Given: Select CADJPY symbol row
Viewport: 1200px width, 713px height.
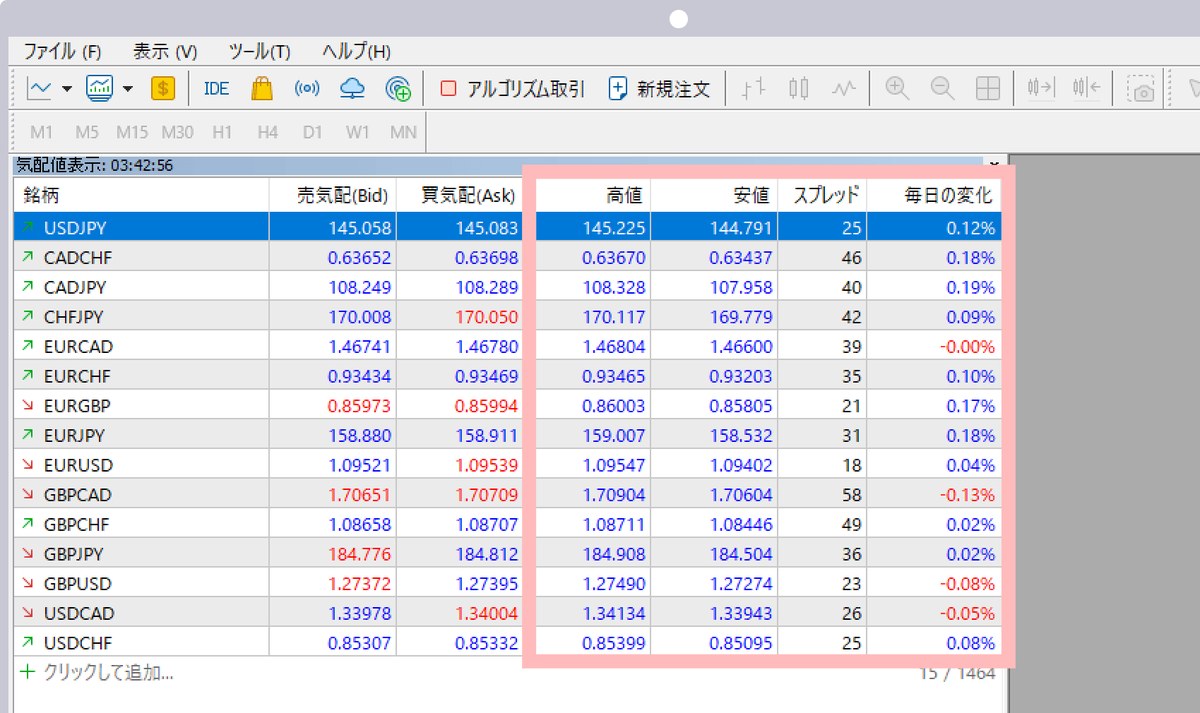Looking at the screenshot, I should 507,287.
